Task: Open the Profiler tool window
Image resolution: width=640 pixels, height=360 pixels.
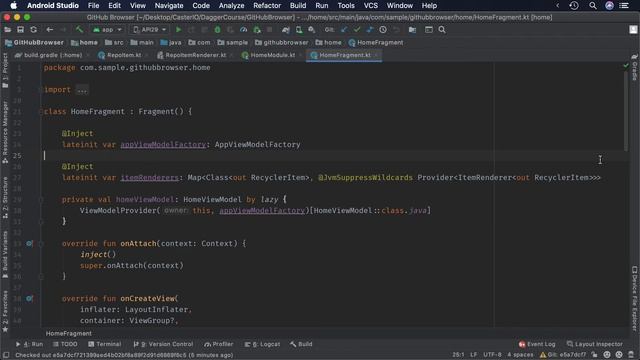Action: coord(218,344)
